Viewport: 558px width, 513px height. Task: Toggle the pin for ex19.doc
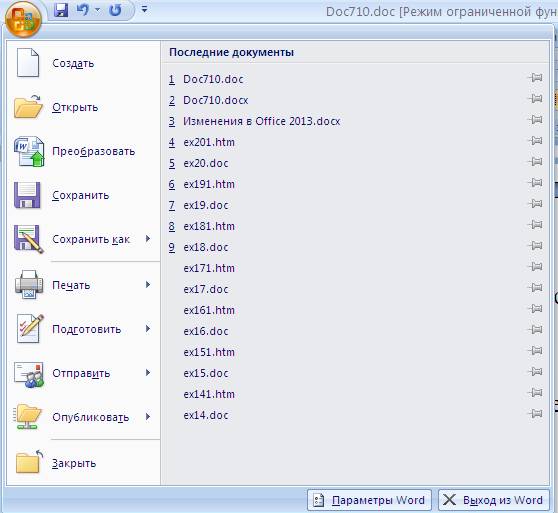[x=535, y=203]
